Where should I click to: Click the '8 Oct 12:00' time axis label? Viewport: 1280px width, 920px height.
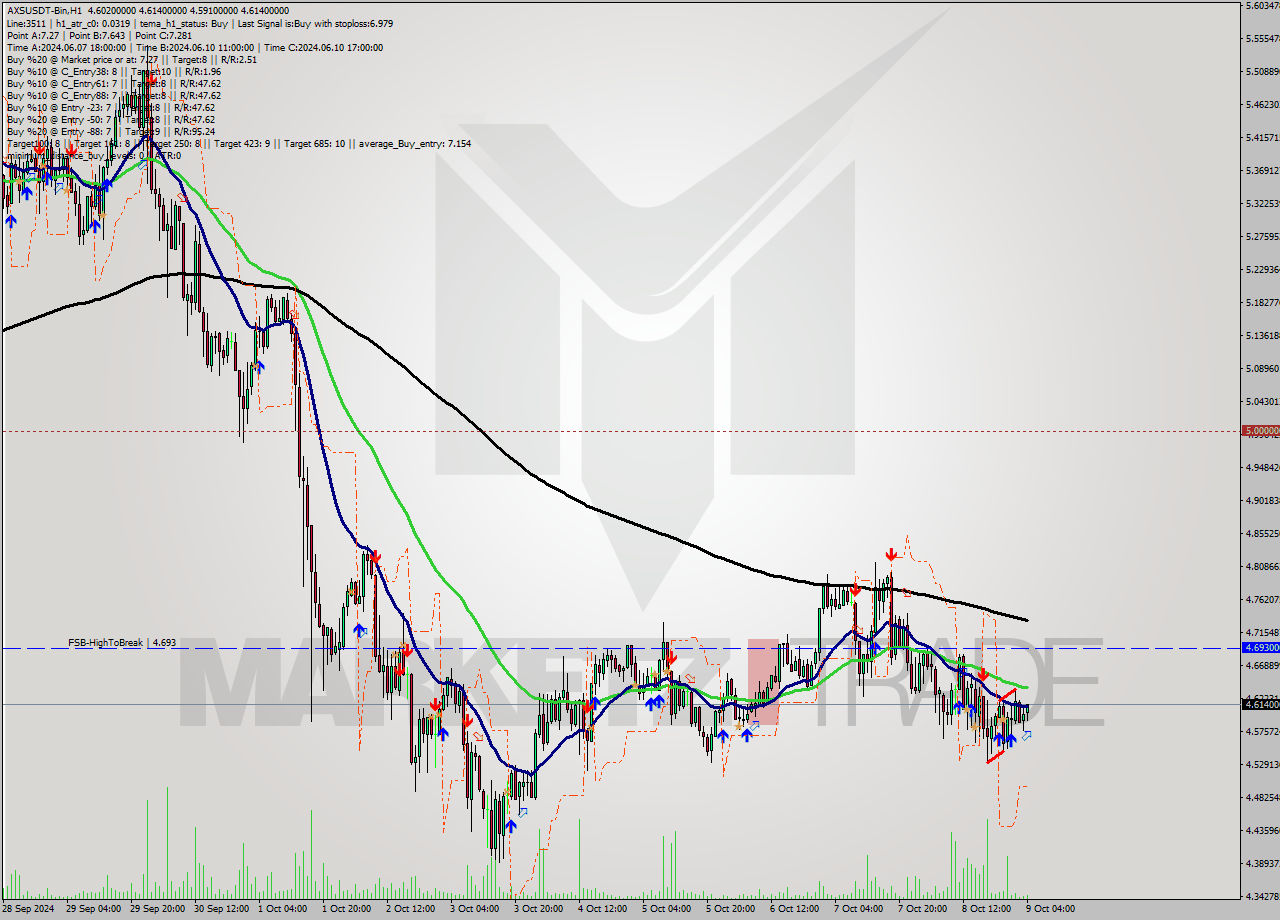coord(987,909)
